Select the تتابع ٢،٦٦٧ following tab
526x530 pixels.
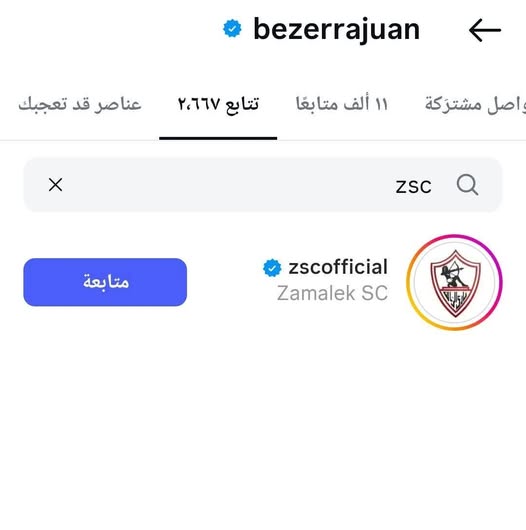218,104
